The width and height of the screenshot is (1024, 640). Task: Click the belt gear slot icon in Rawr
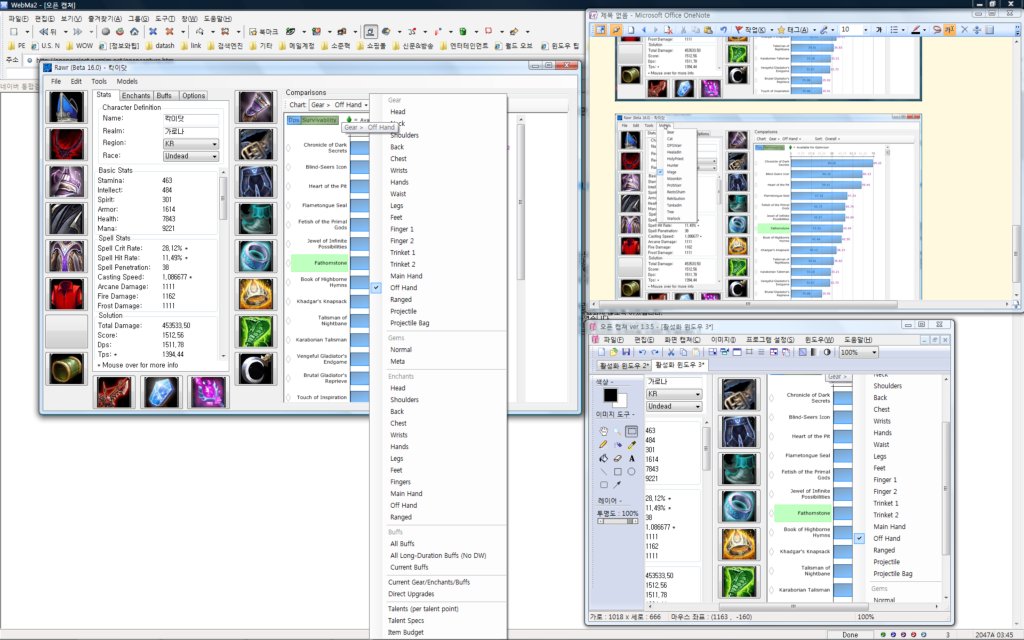pos(256,144)
